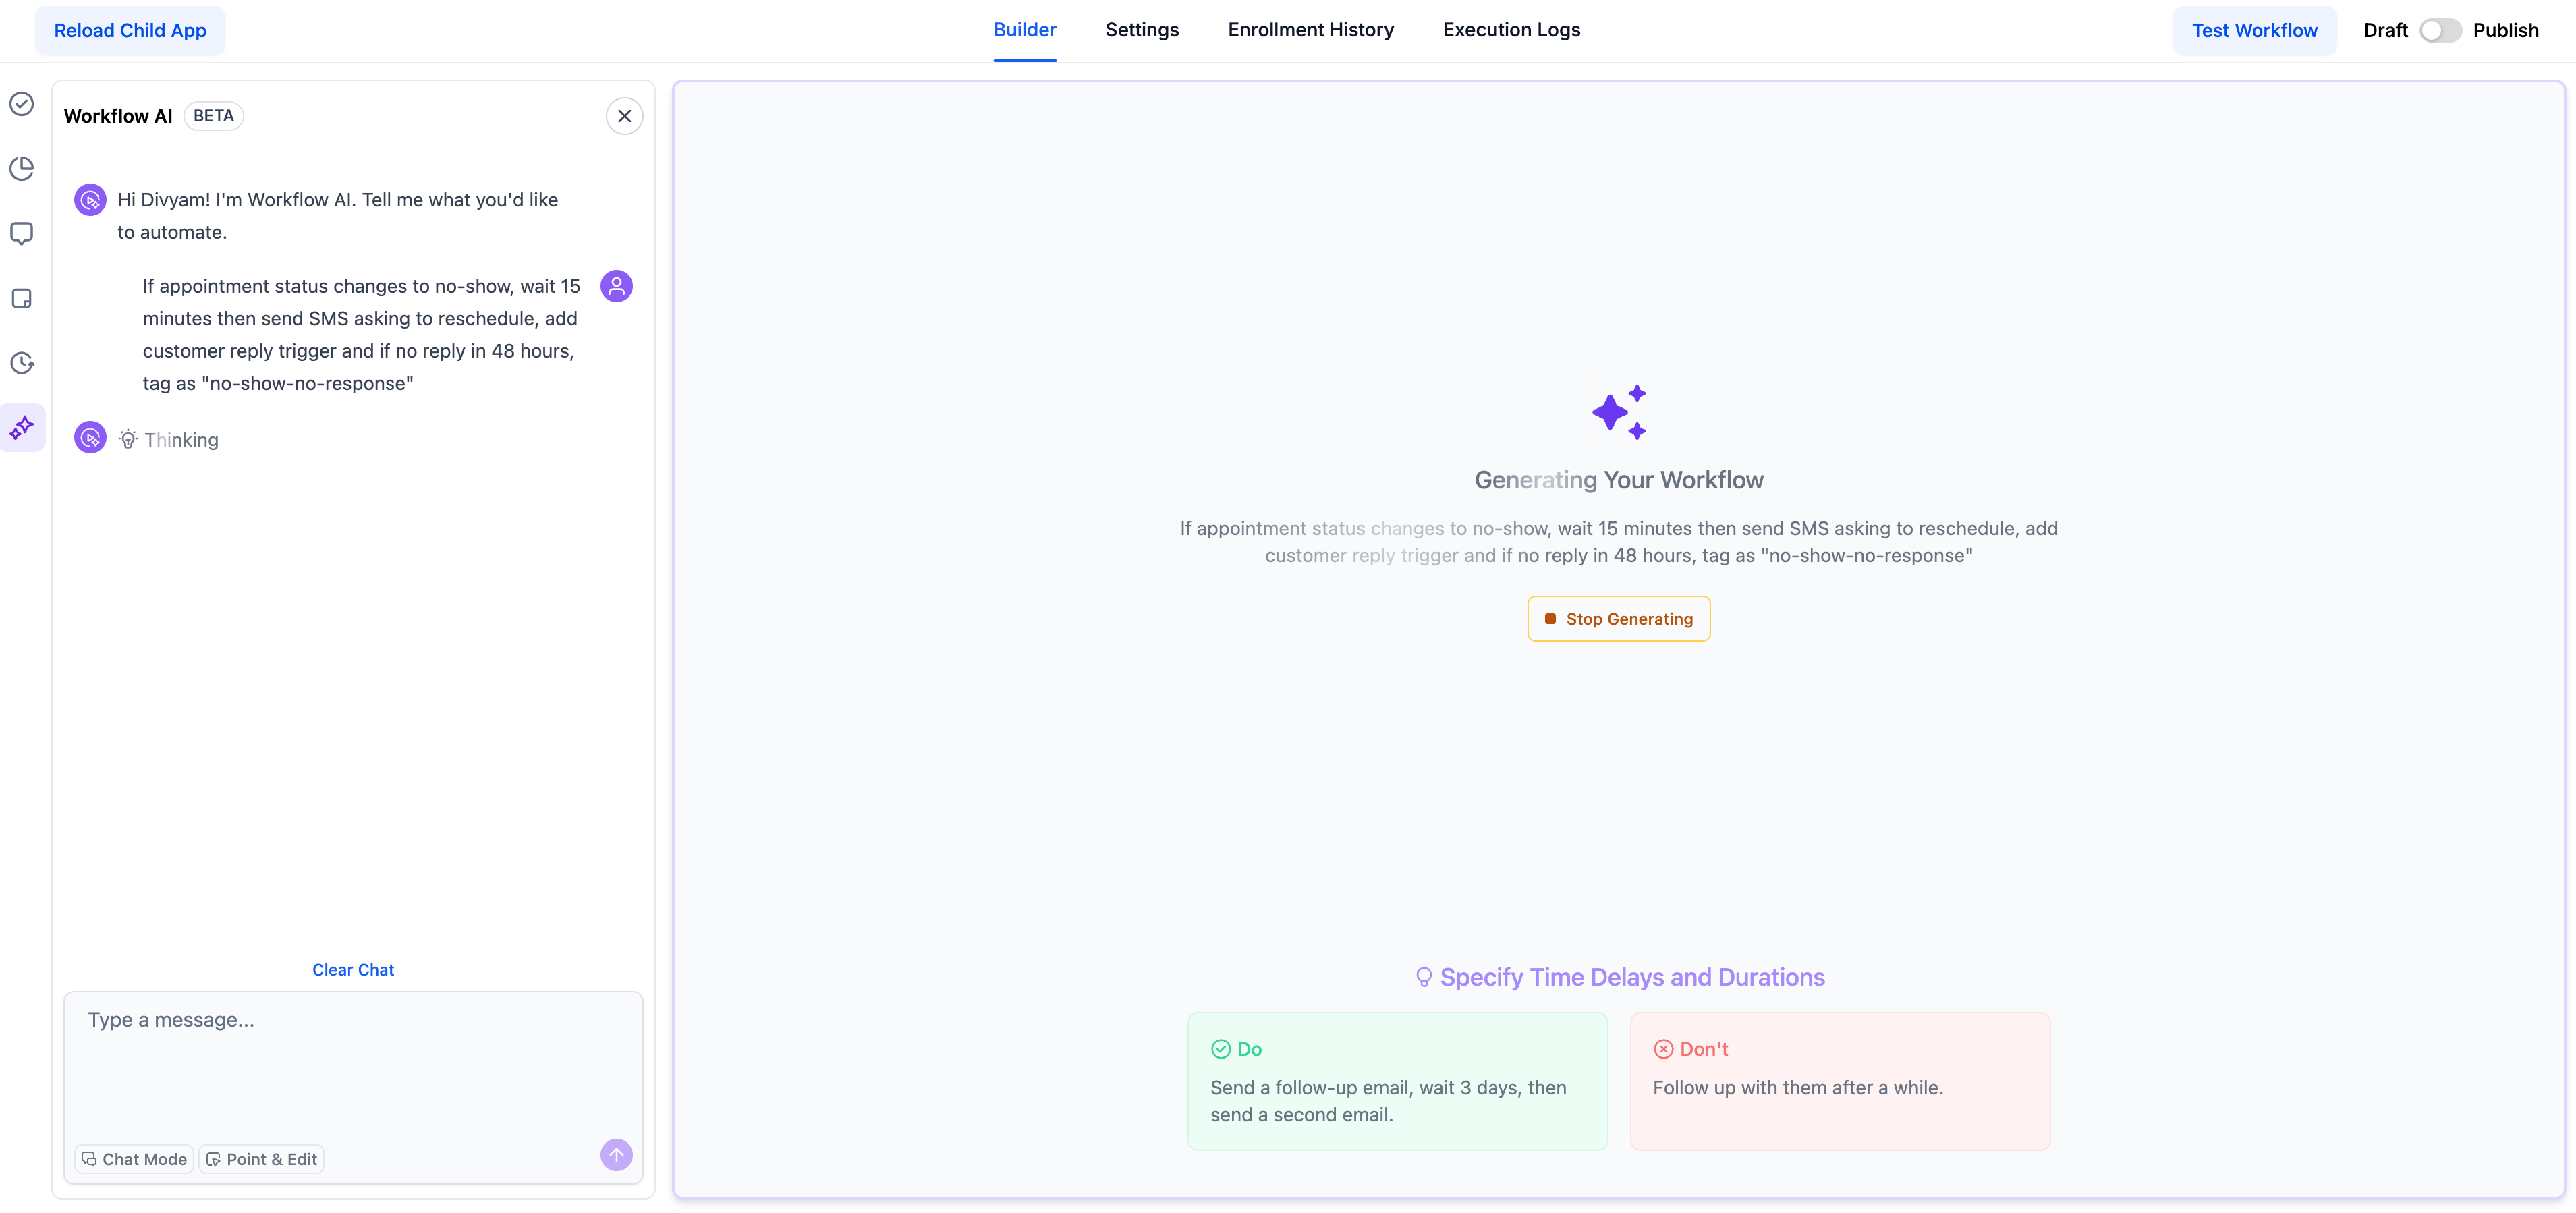Click the clock history sidebar icon
The width and height of the screenshot is (2576, 1213).
pyautogui.click(x=22, y=363)
